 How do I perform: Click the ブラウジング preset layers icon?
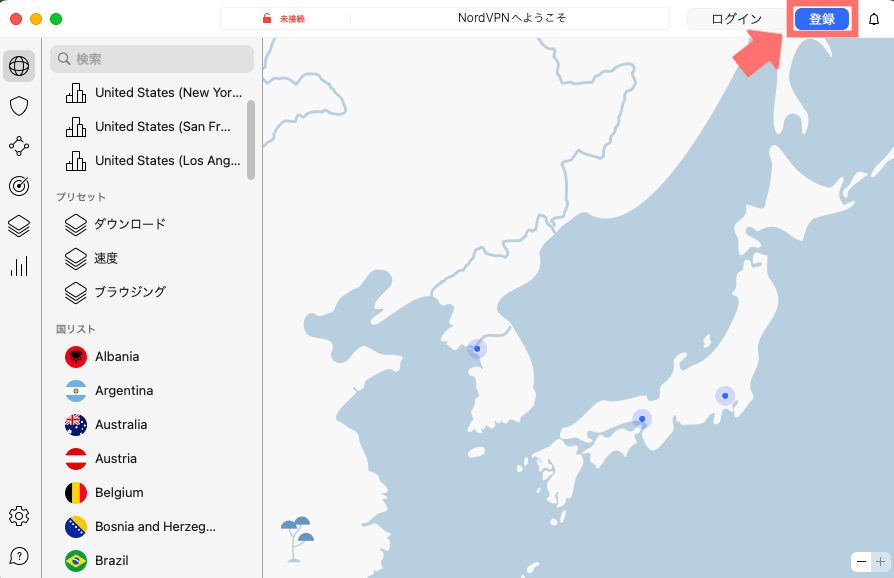pos(76,292)
